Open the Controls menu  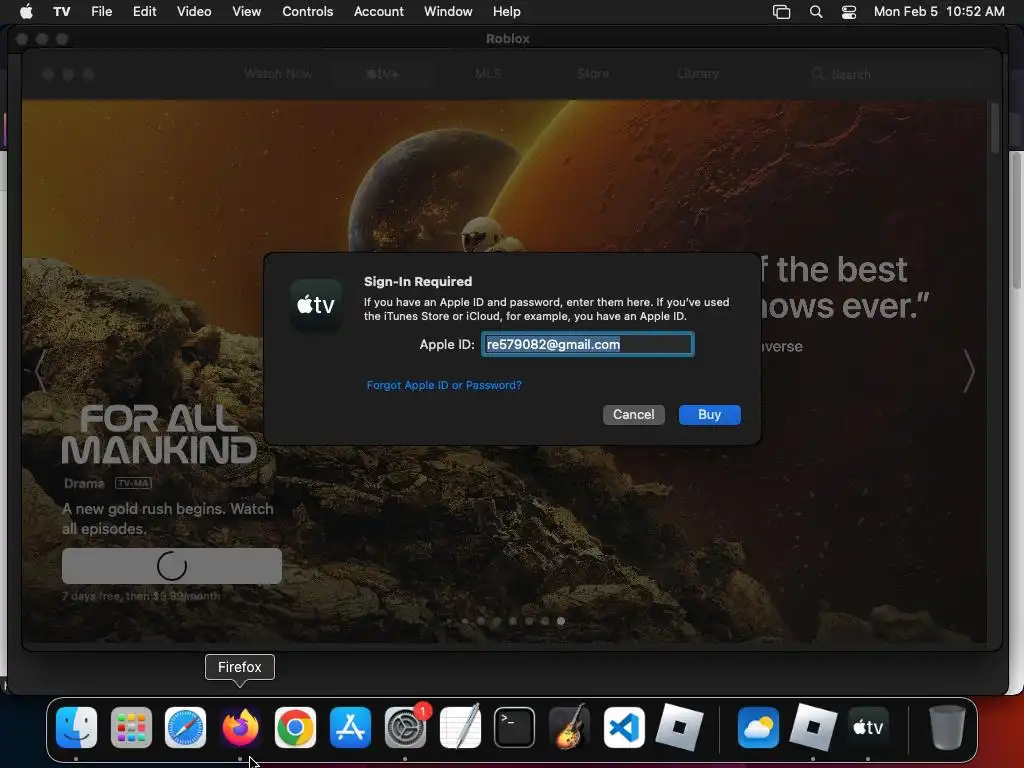(x=308, y=12)
